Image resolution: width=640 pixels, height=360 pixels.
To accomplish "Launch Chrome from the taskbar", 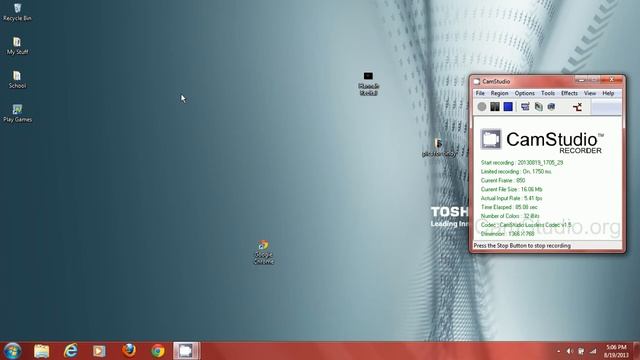I will 158,351.
